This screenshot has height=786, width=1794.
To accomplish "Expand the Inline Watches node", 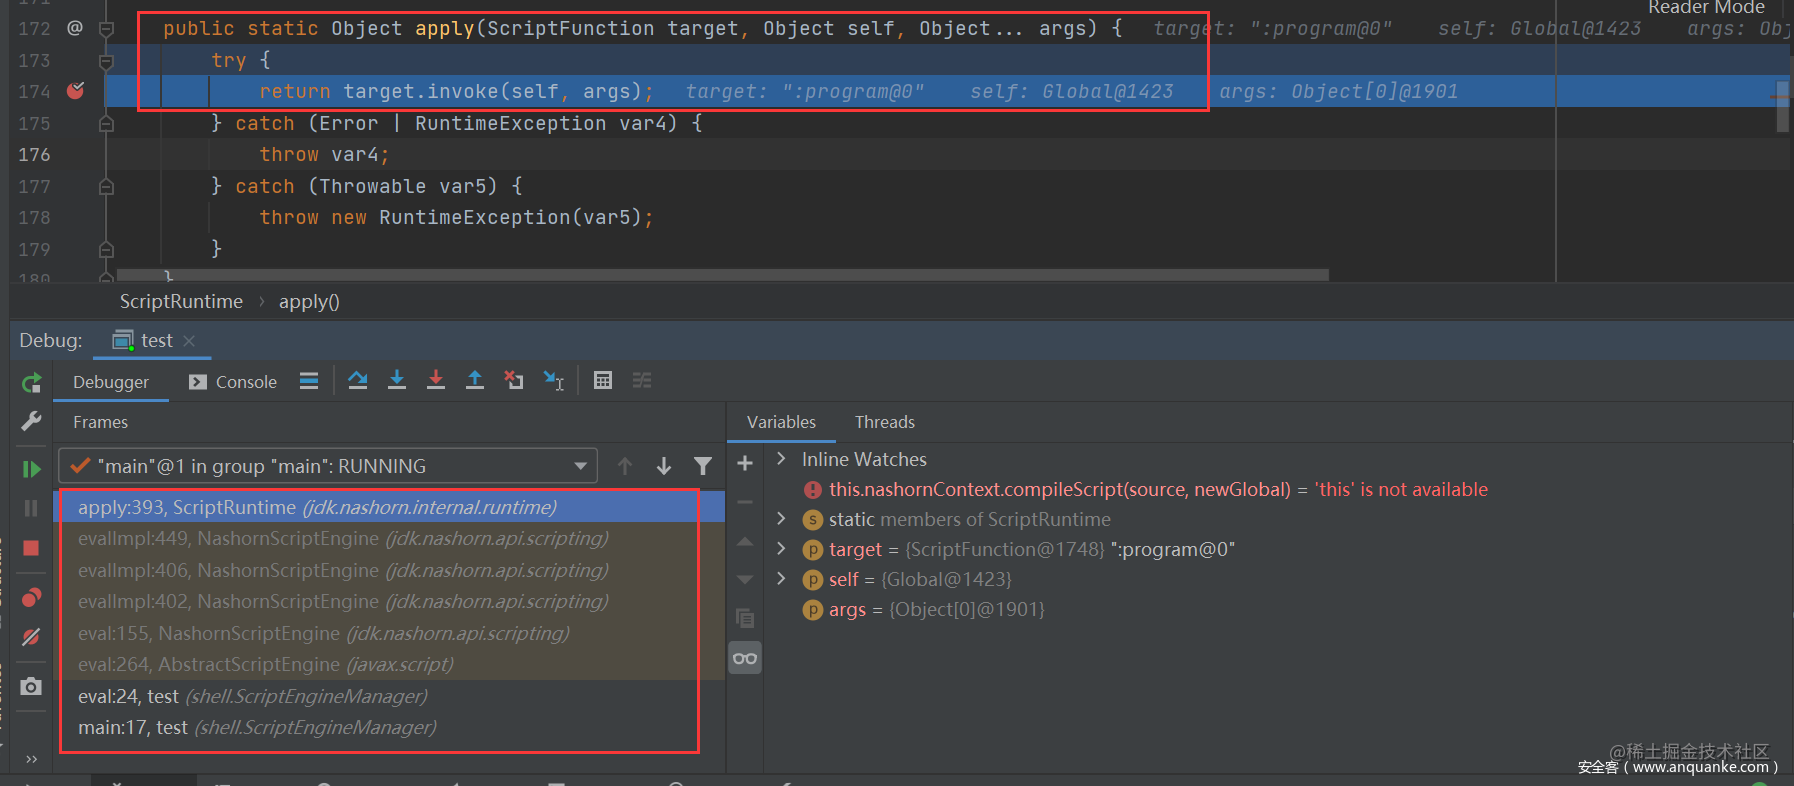I will (782, 459).
